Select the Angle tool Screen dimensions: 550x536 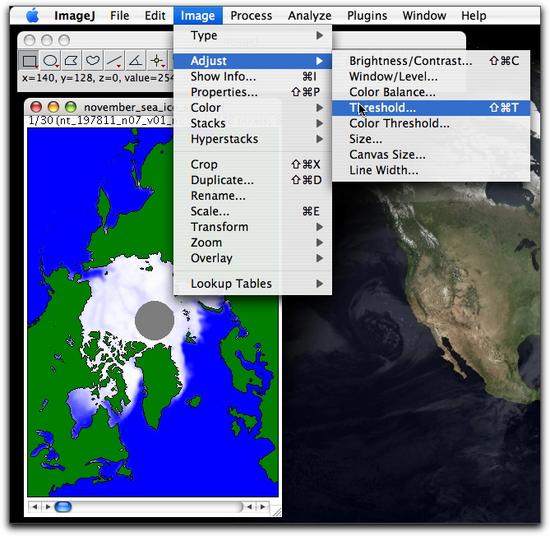[135, 61]
